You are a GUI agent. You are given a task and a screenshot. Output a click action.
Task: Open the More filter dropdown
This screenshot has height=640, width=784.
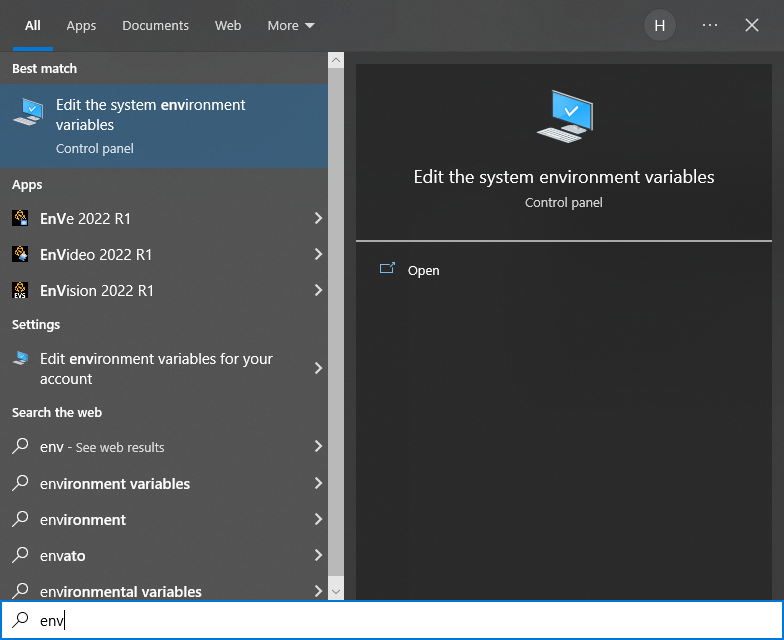tap(290, 26)
